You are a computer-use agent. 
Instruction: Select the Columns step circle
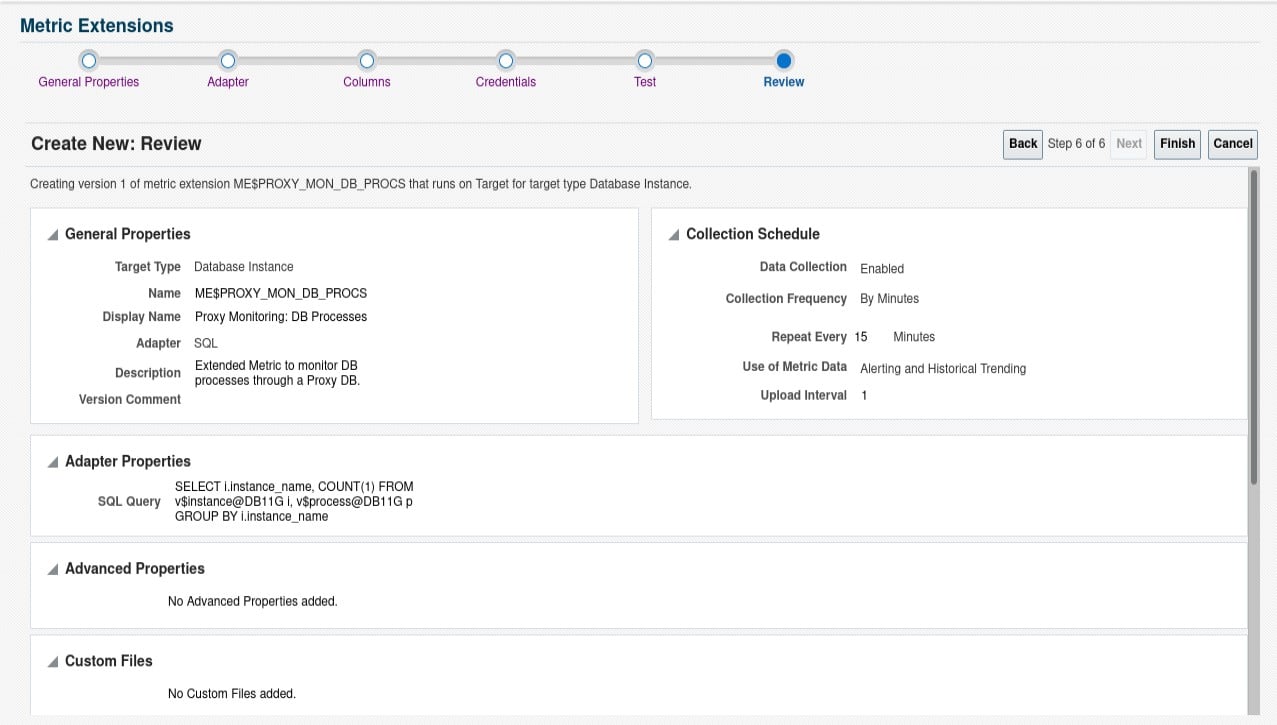[366, 59]
